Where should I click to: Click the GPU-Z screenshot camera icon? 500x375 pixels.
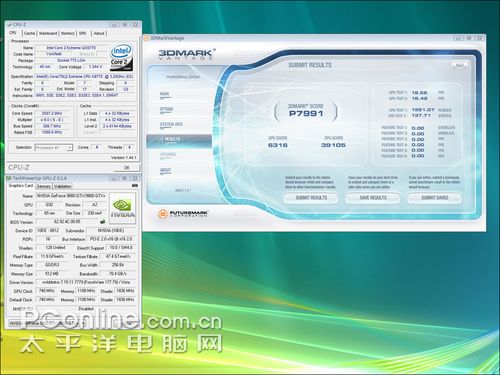[x=135, y=185]
